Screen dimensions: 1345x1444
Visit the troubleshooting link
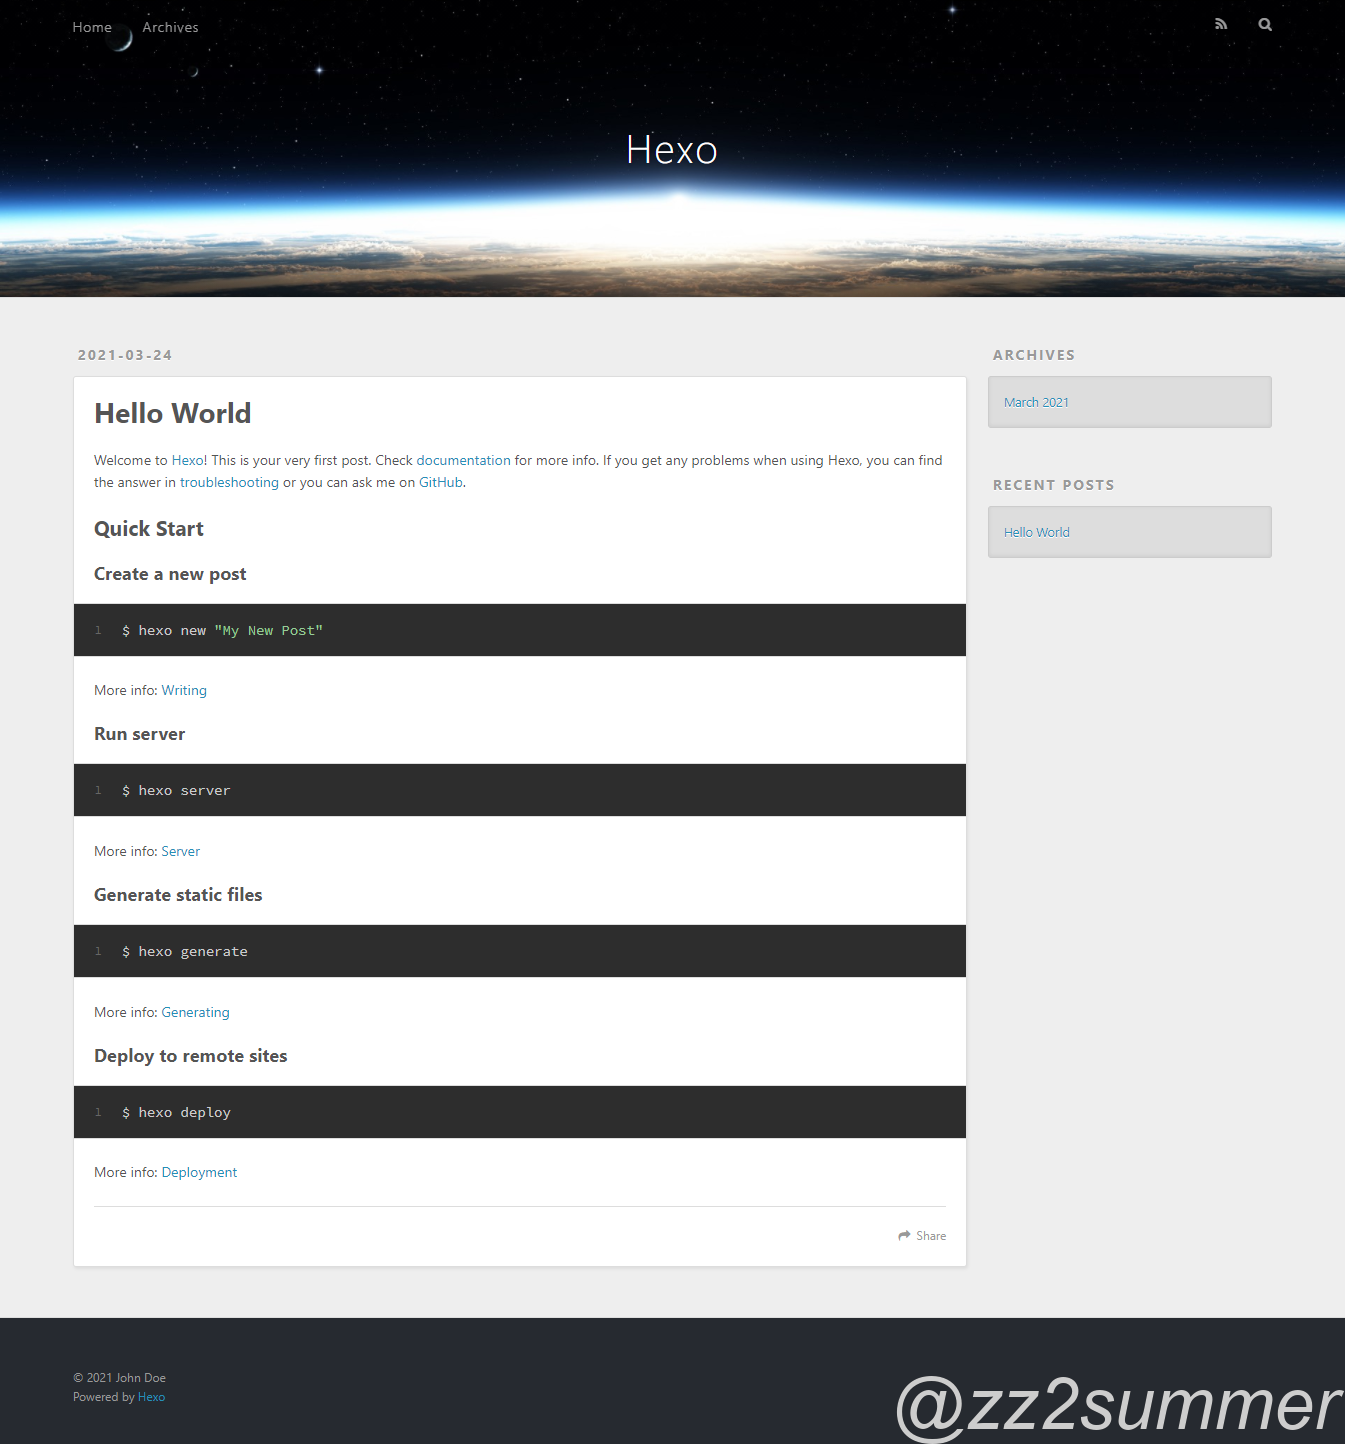click(229, 482)
